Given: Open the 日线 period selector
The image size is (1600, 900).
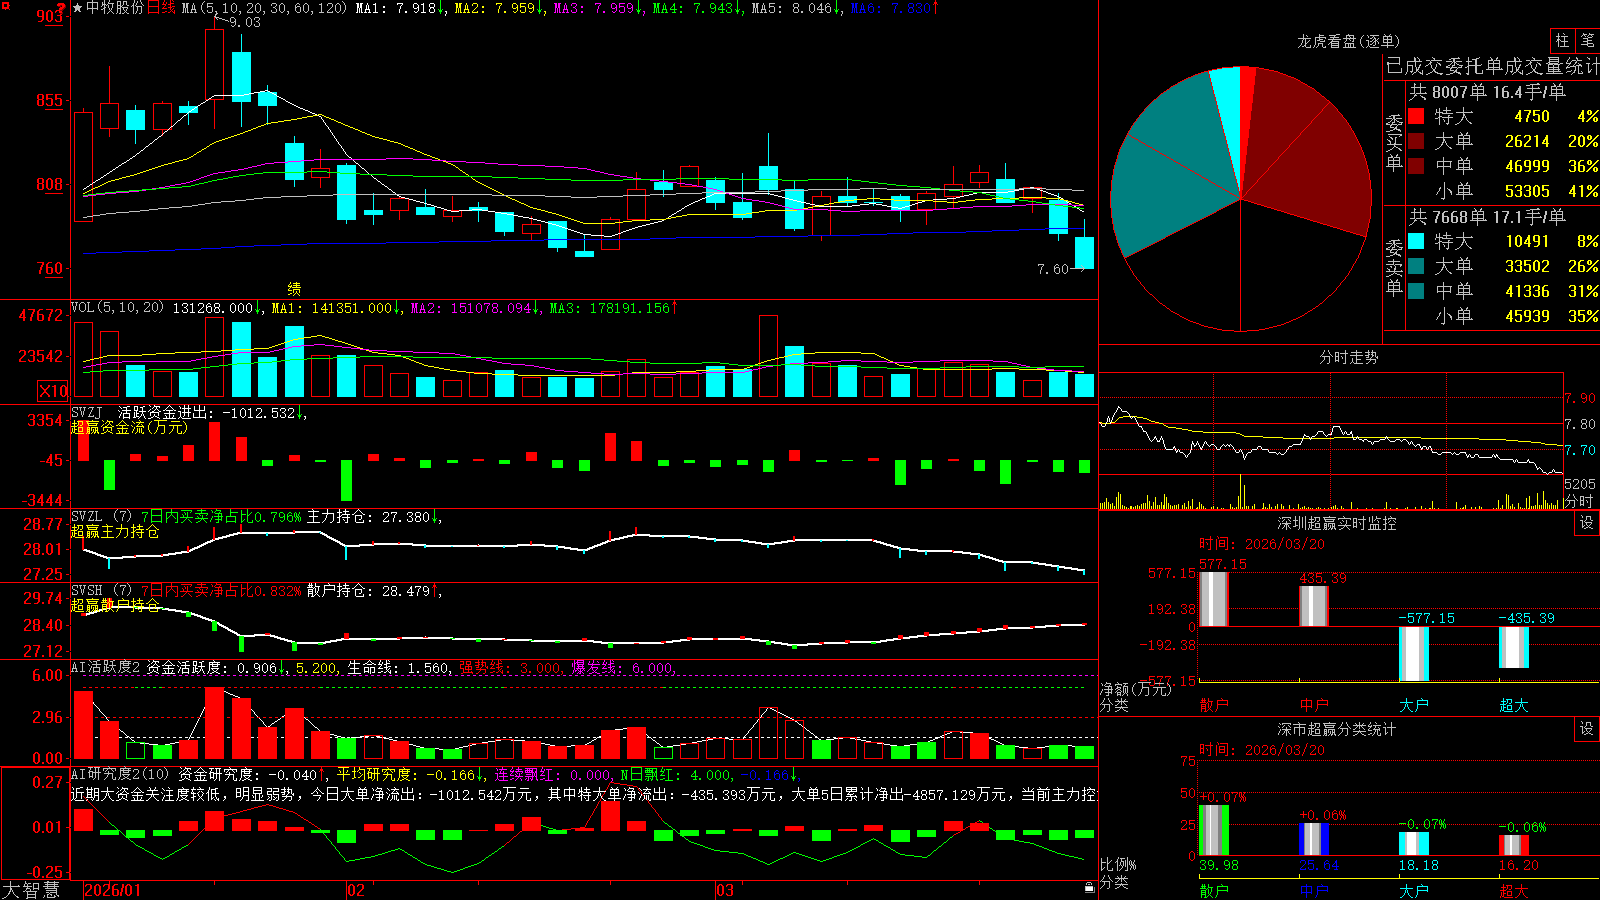Looking at the screenshot, I should (x=162, y=8).
